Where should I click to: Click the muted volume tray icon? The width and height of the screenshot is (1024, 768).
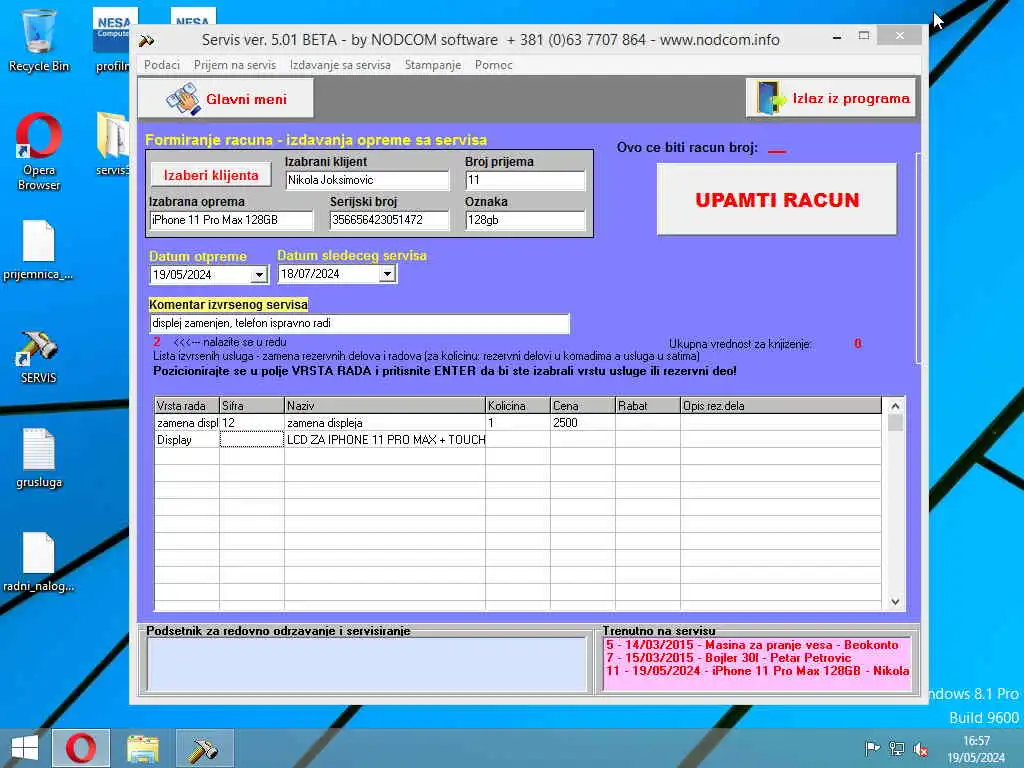(921, 748)
